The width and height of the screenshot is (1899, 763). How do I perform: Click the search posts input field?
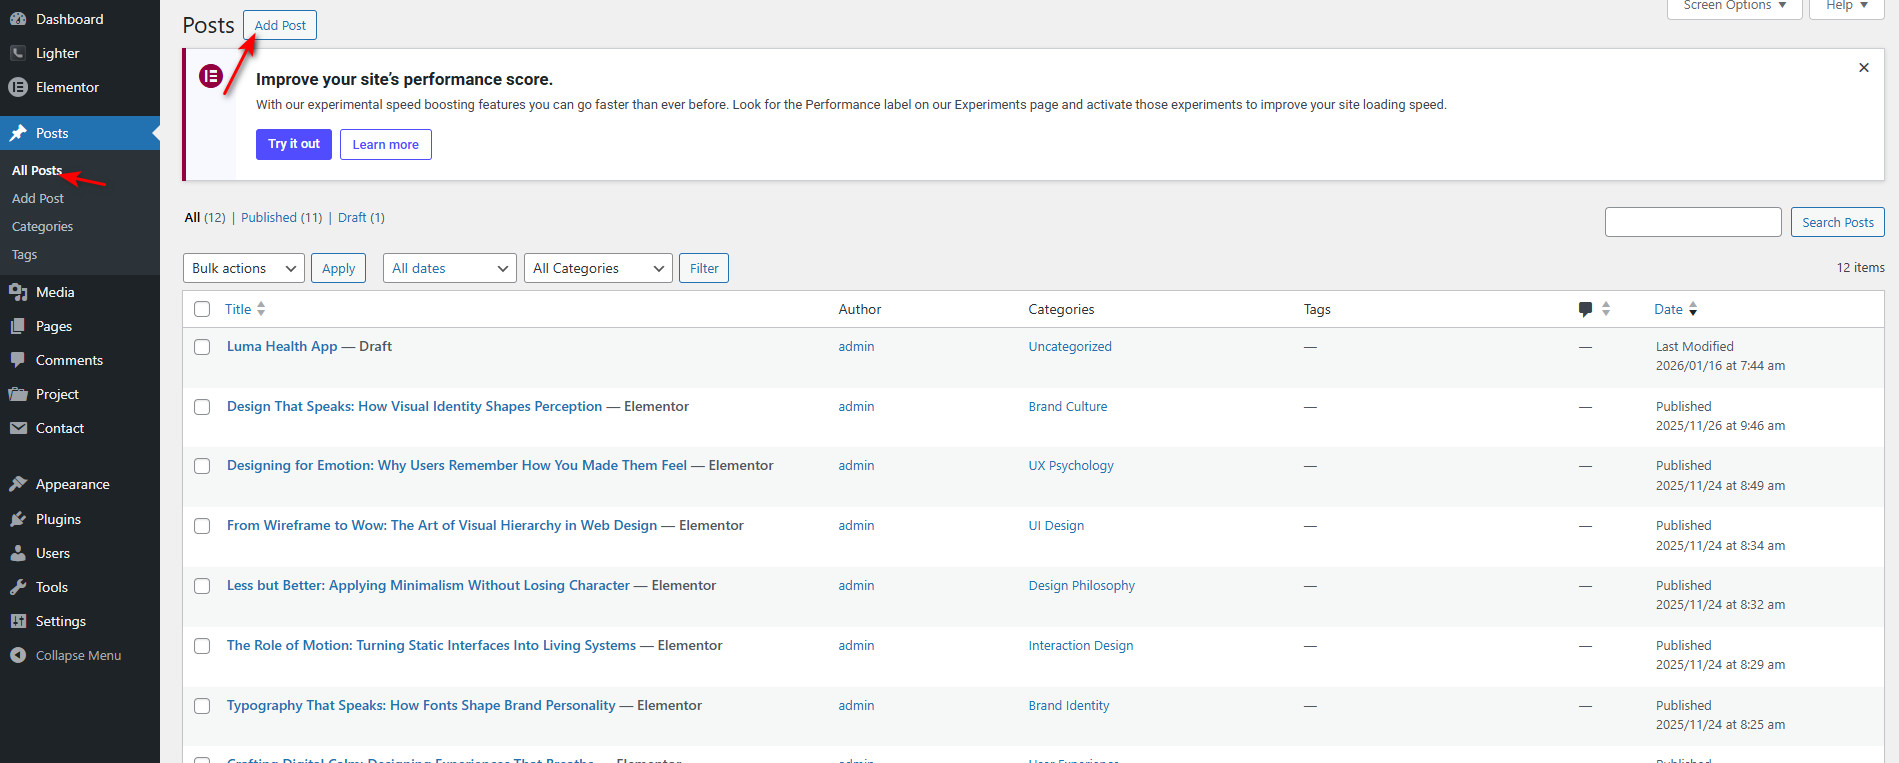coord(1692,222)
